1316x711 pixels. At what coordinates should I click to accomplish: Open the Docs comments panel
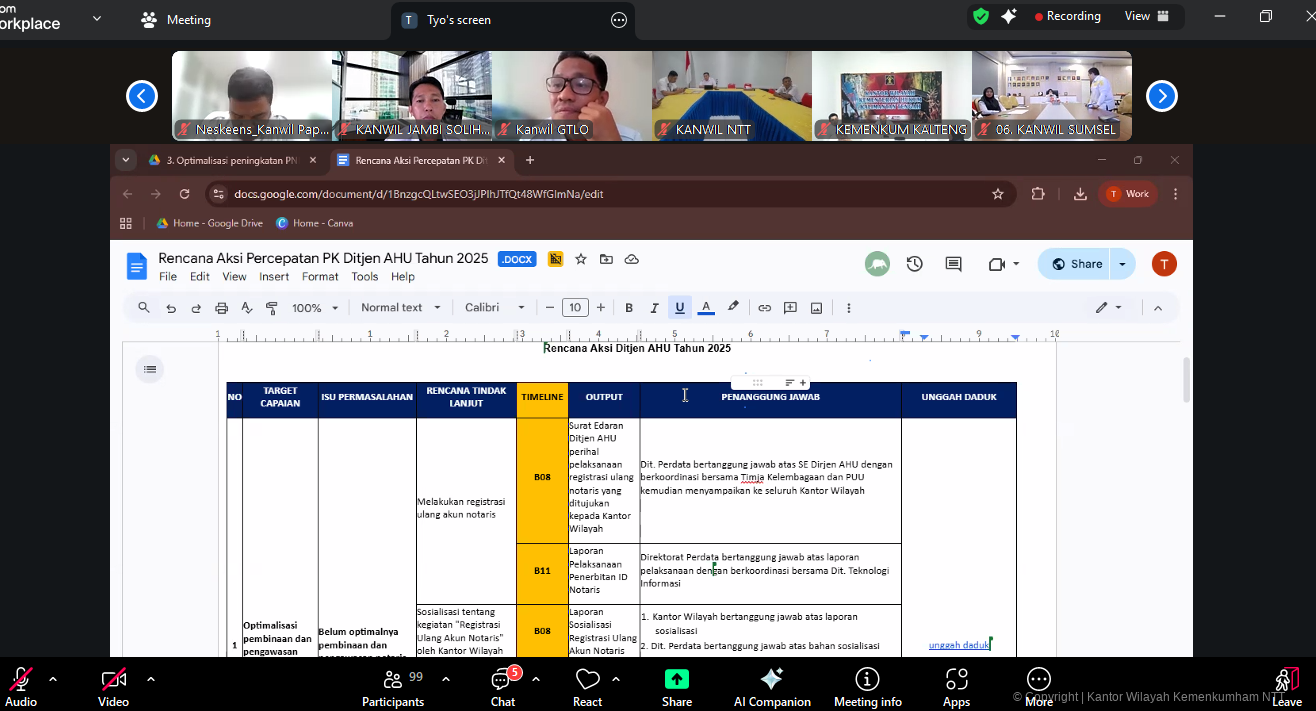[953, 264]
